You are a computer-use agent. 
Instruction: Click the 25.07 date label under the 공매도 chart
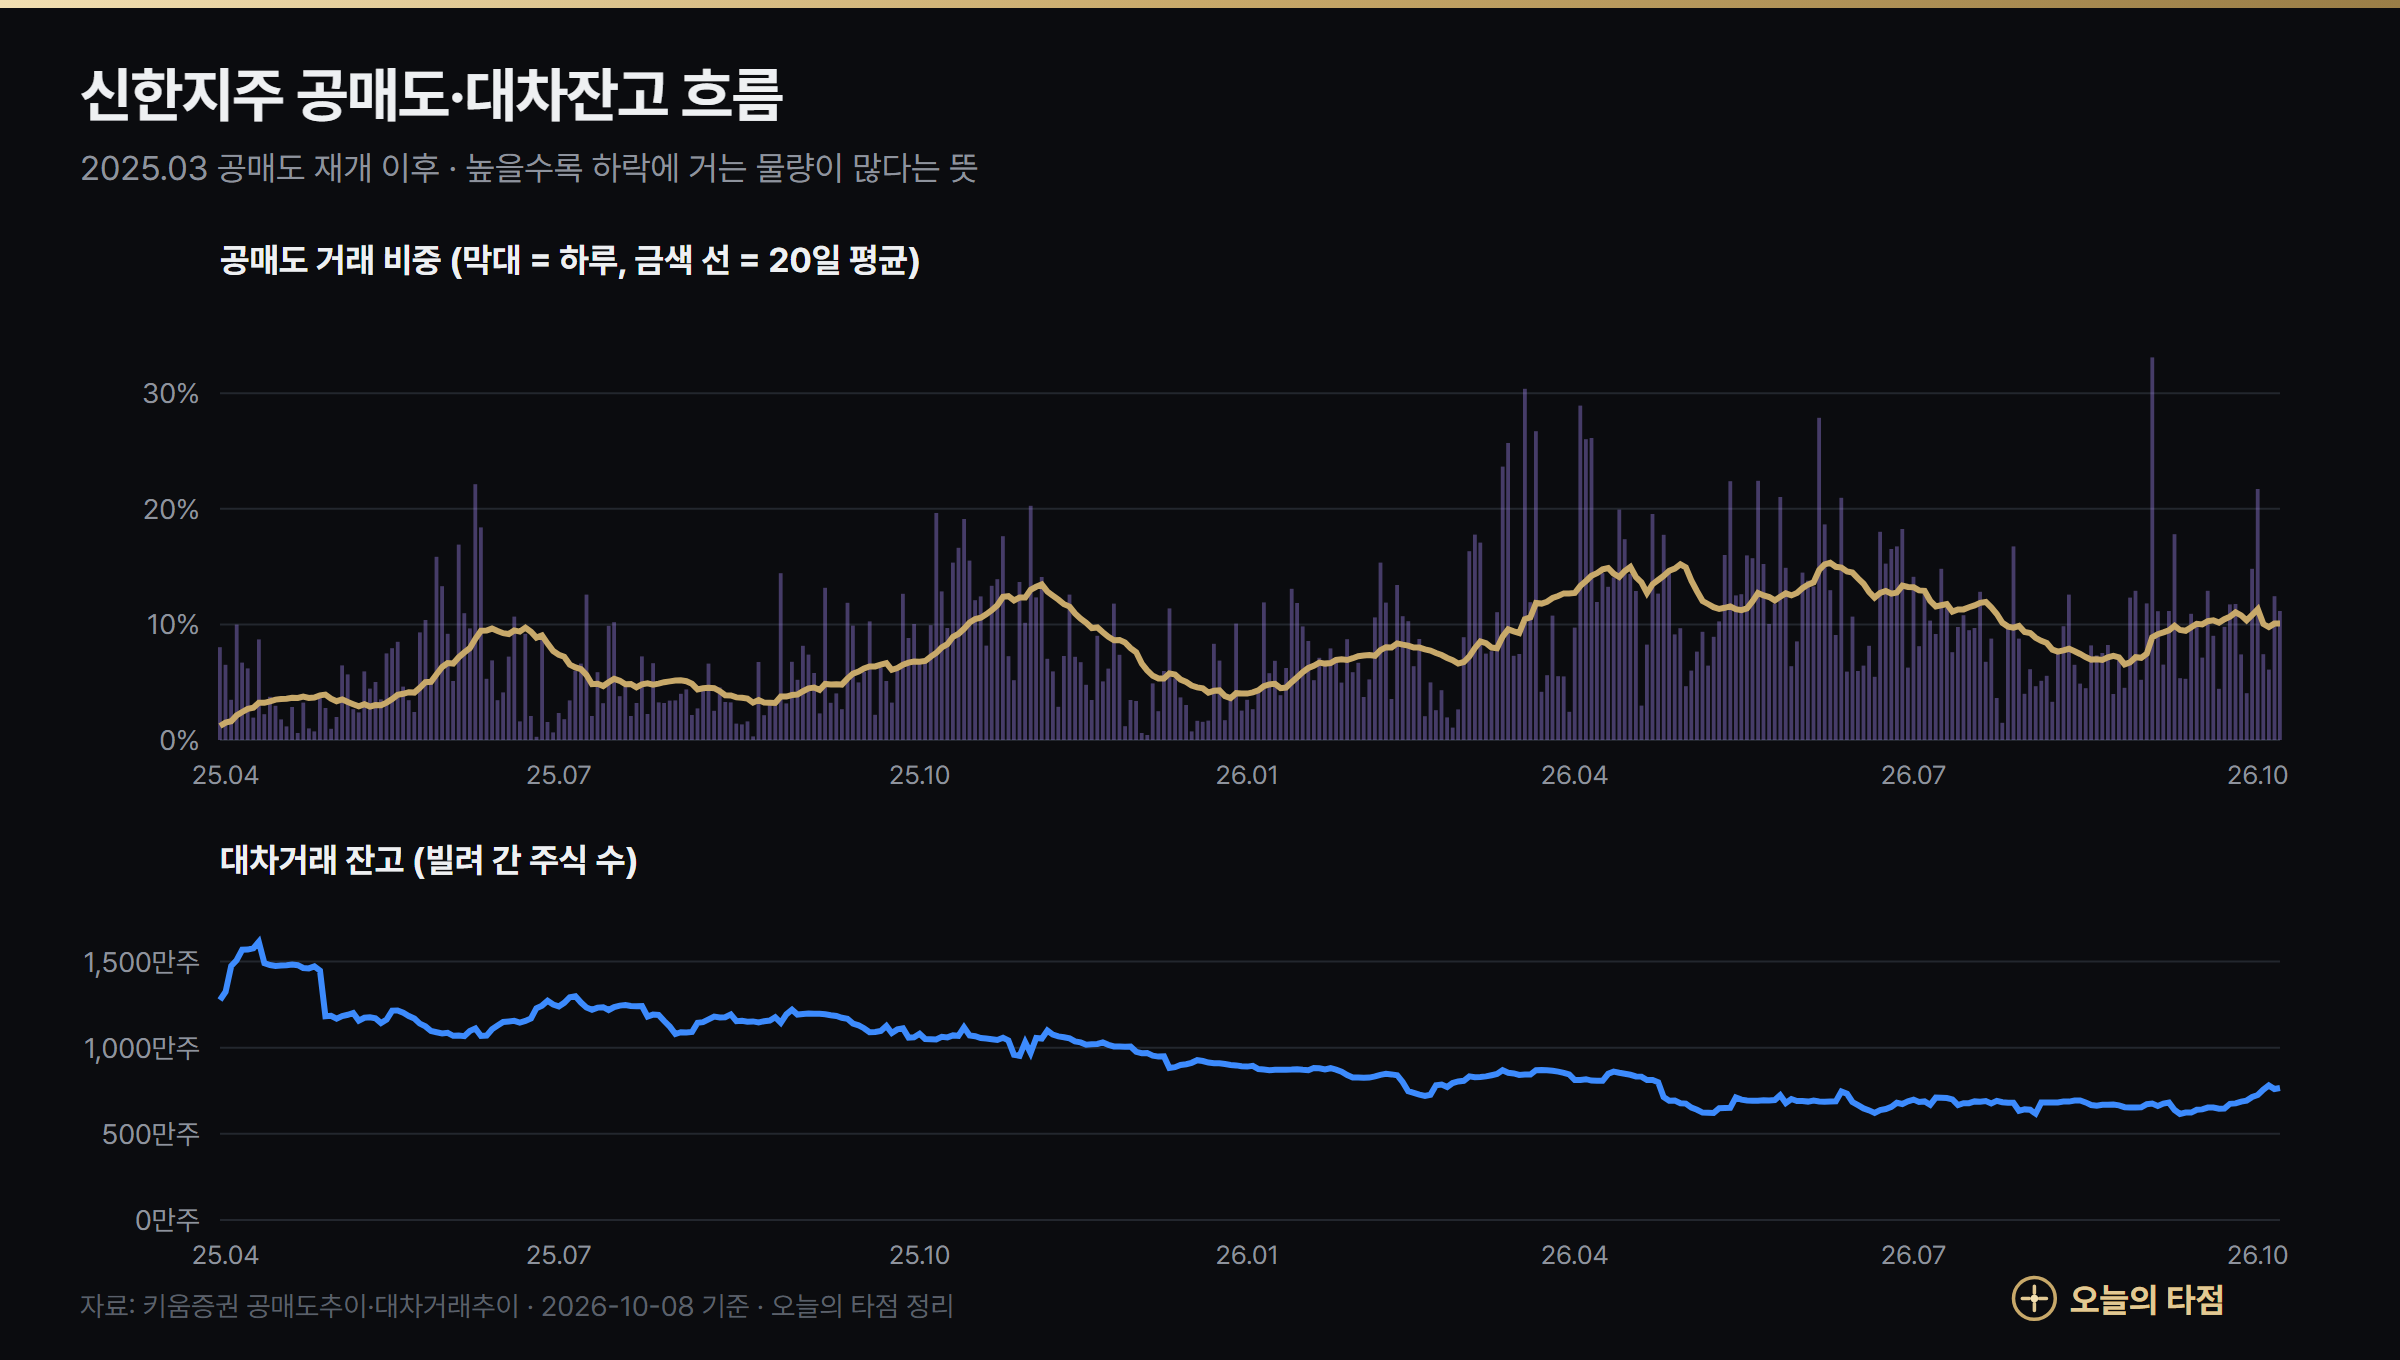pyautogui.click(x=559, y=775)
